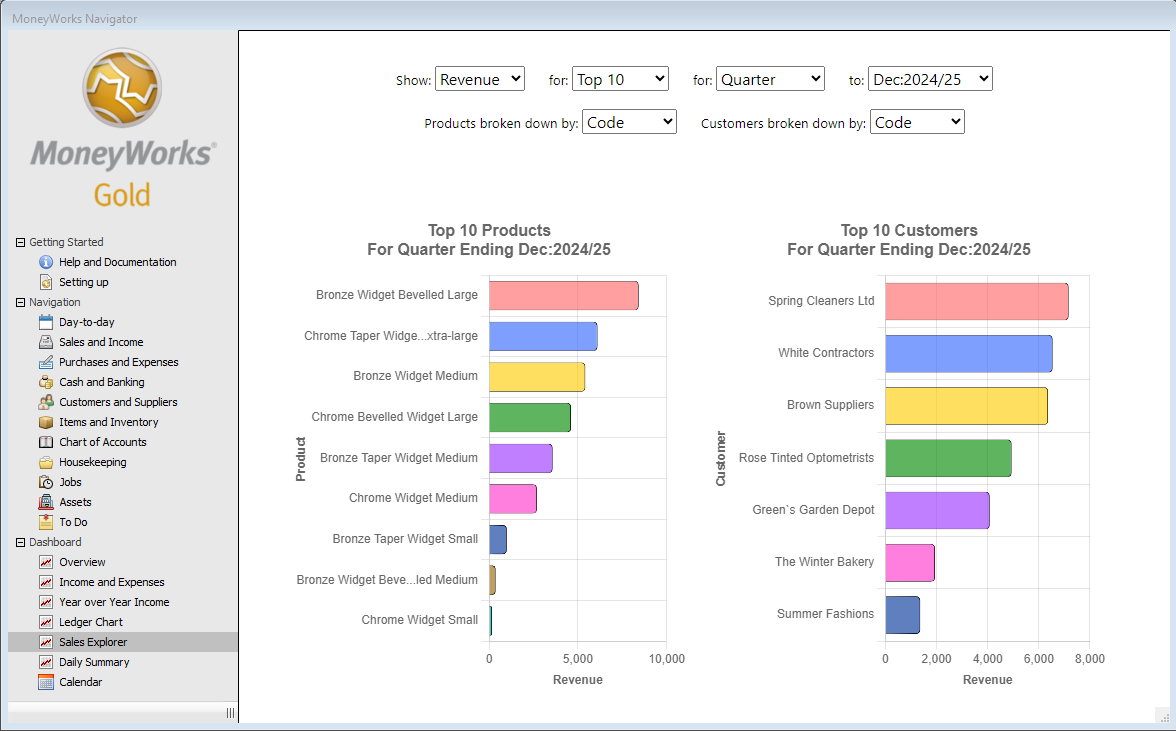
Task: Collapse the Getting Started section
Action: (20, 242)
